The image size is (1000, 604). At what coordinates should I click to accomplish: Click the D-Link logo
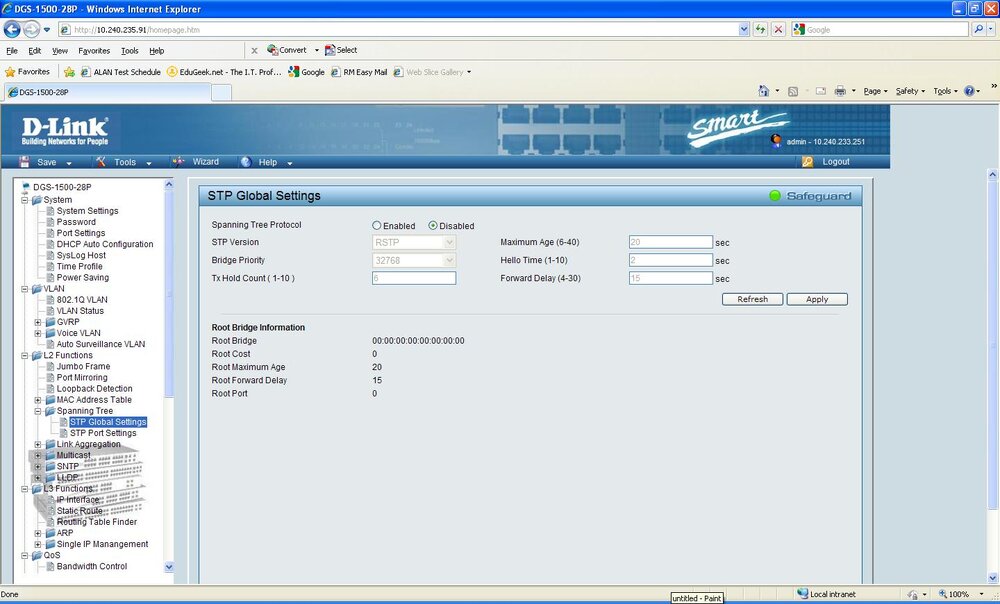(65, 131)
